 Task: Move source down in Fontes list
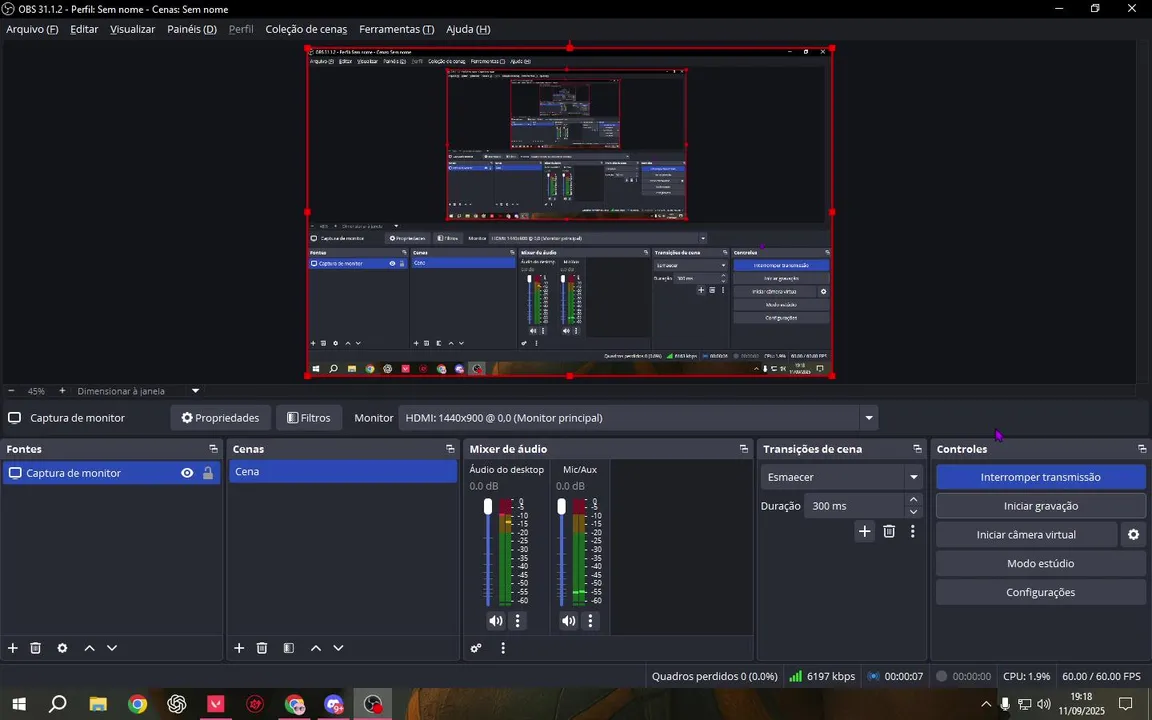(x=112, y=648)
